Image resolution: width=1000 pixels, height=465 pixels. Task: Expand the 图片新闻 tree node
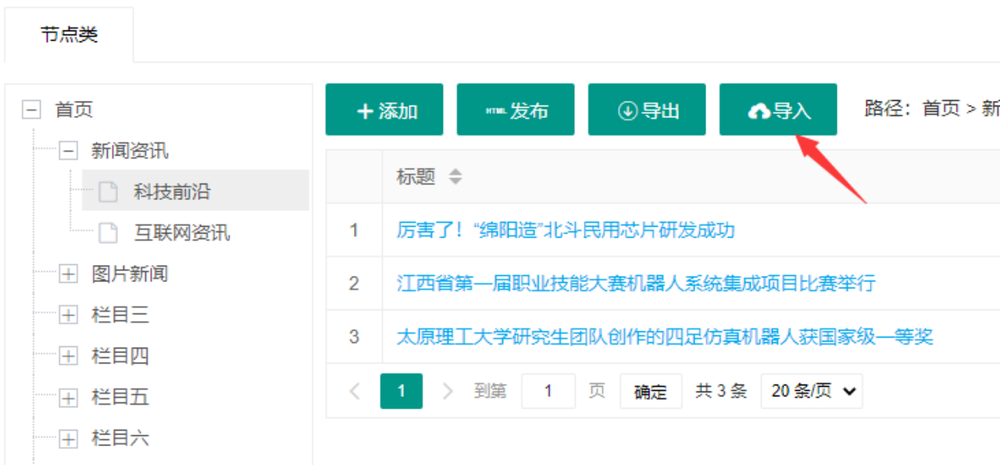68,274
